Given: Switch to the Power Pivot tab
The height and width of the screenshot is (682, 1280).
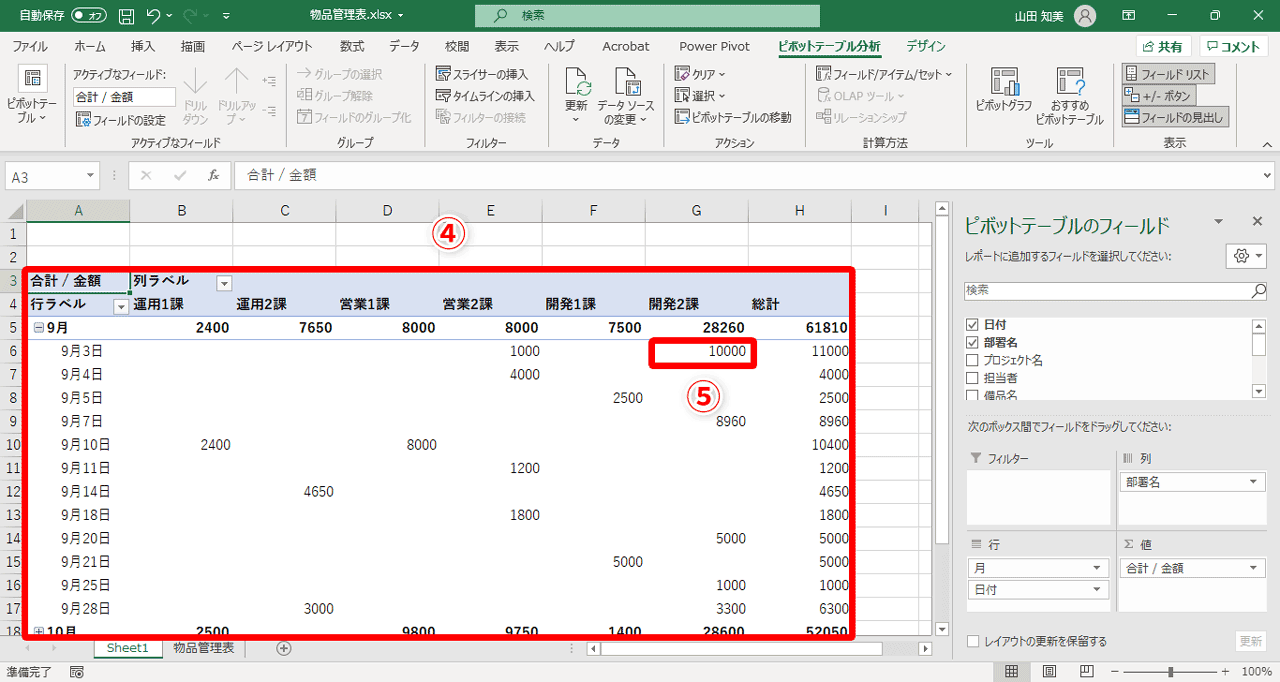Looking at the screenshot, I should pos(713,46).
